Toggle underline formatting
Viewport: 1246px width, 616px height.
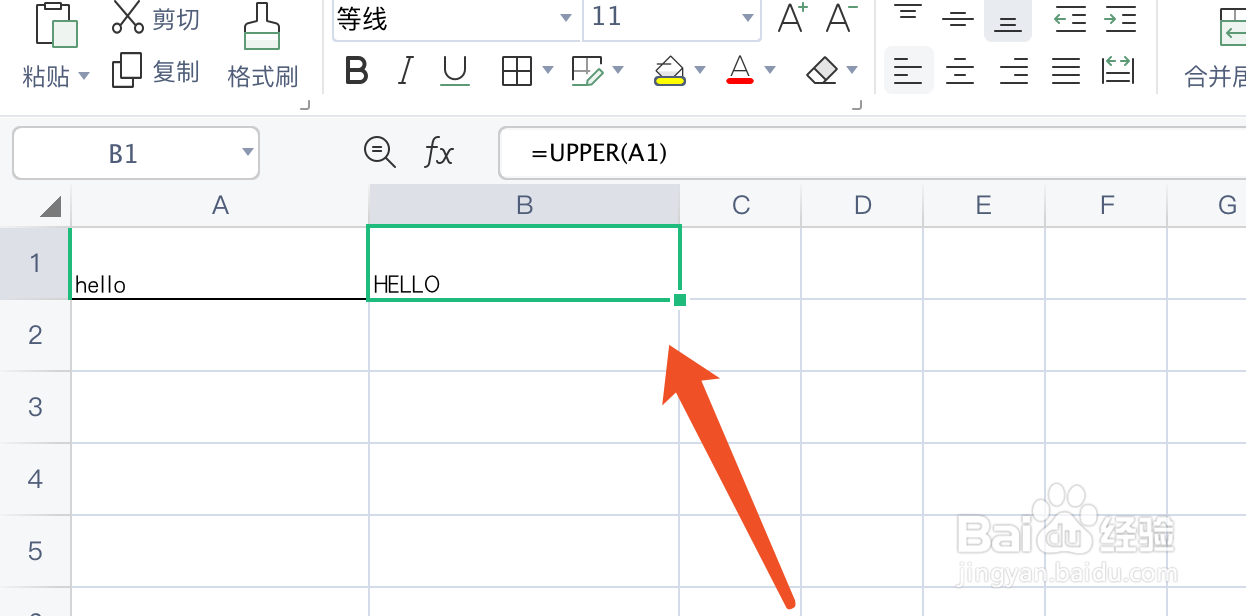(455, 71)
